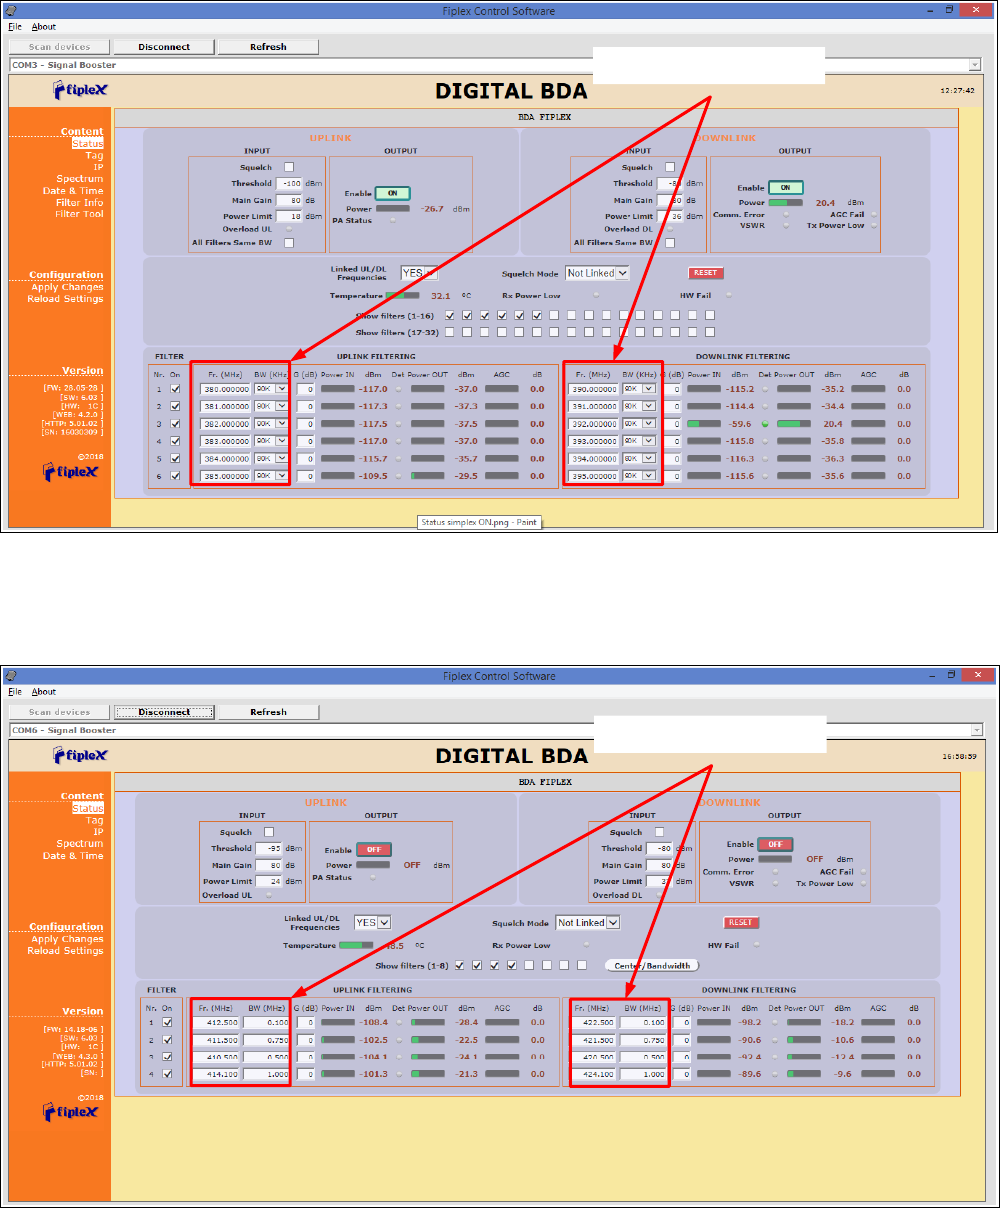Click the top fiplex logo in the COM3 window
Viewport: 1000px width, 1208px height.
coord(80,90)
